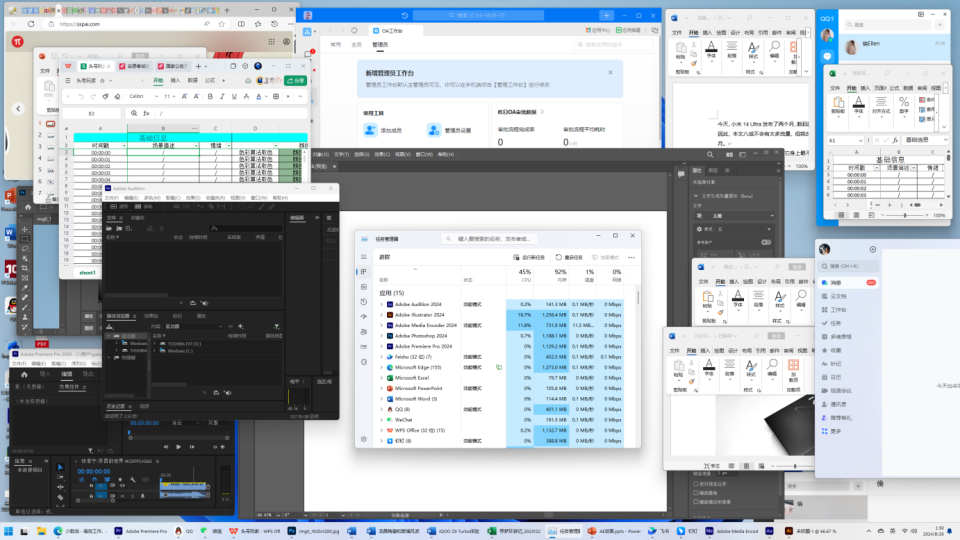Image resolution: width=960 pixels, height=540 pixels.
Task: Open Performance page in Task Manager sidebar
Action: [364, 287]
